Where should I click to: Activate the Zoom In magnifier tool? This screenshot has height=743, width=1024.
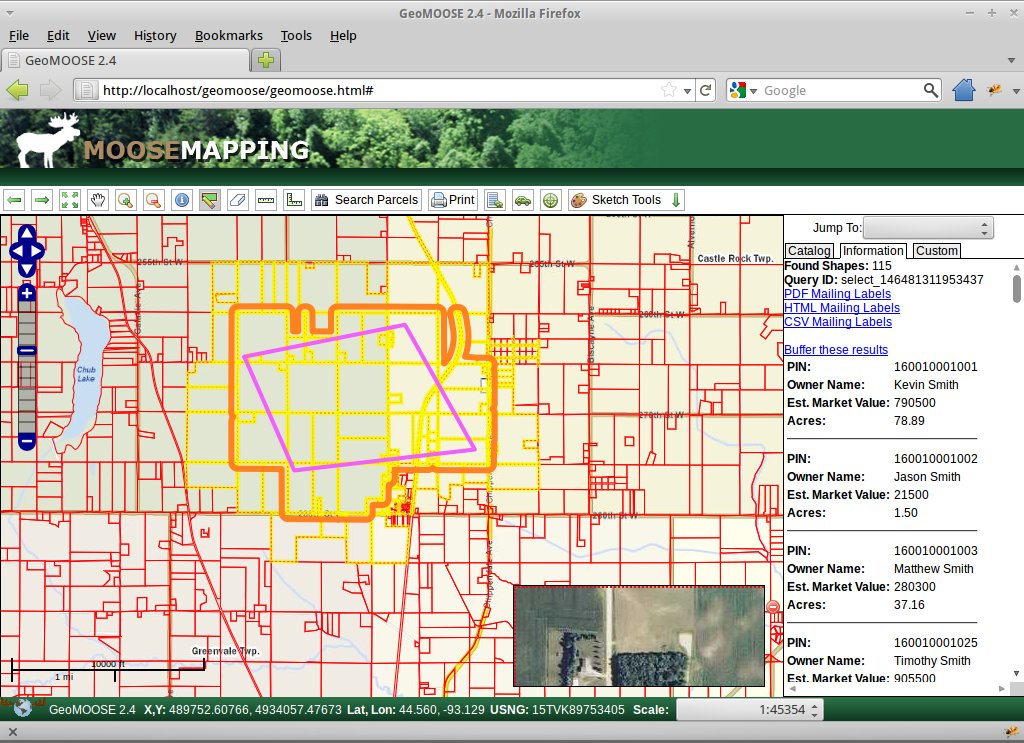(126, 200)
